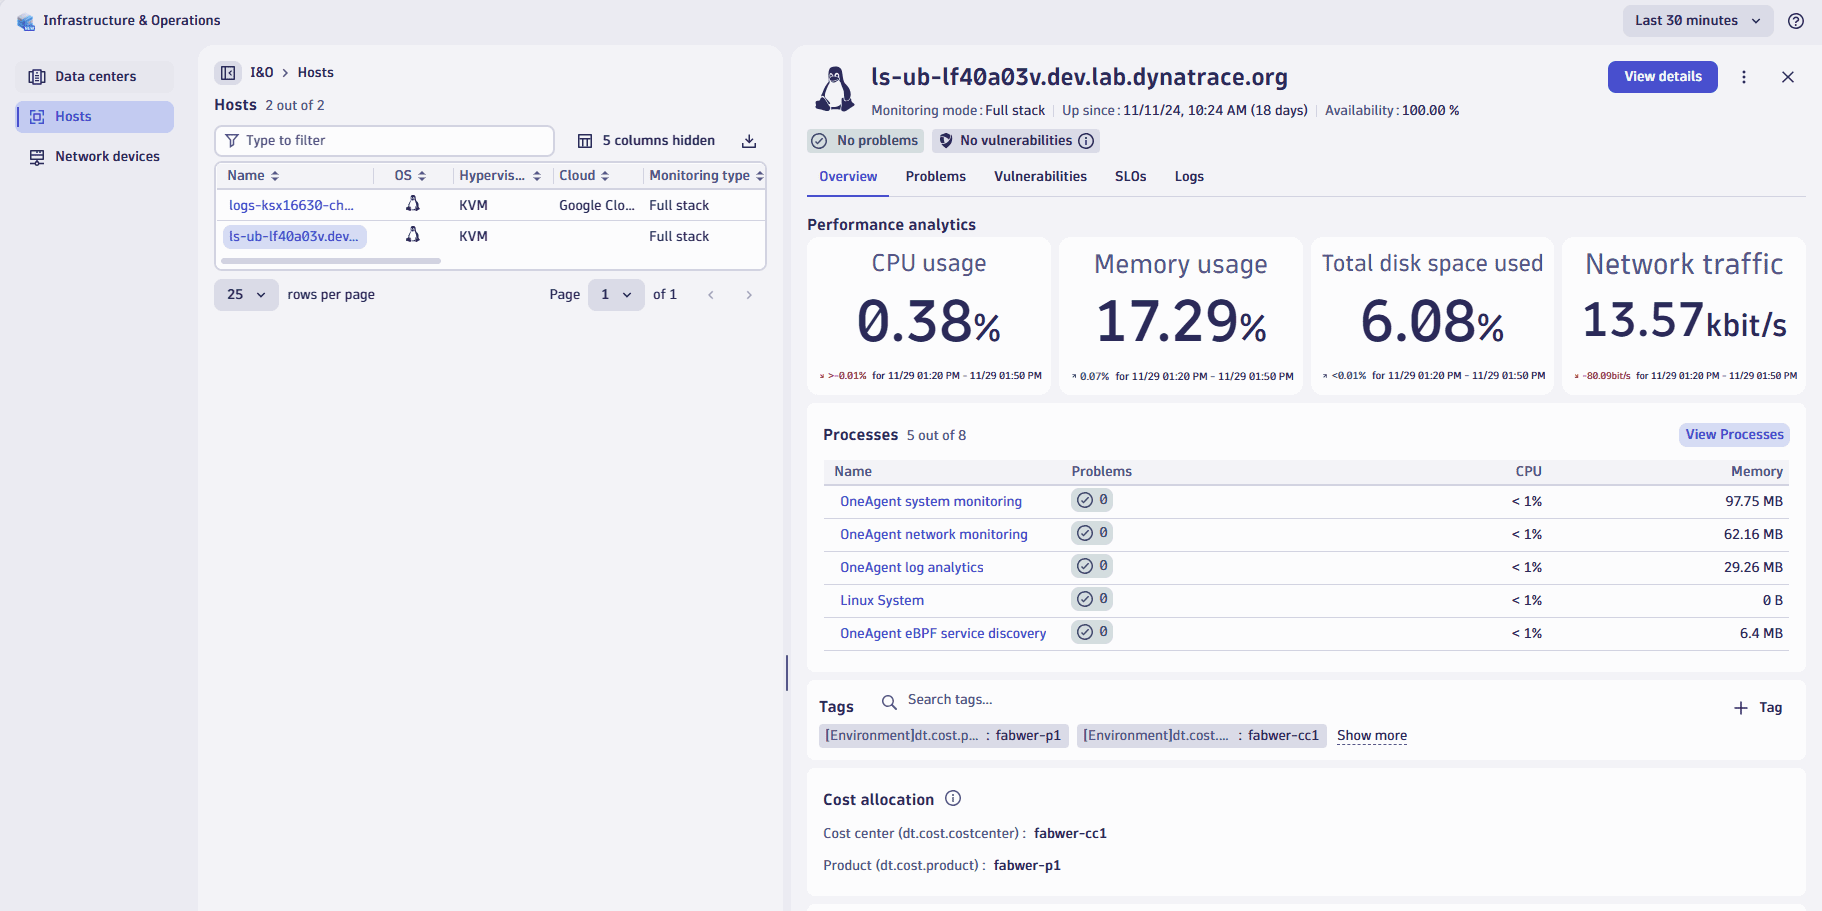Select Network devices in the sidebar
The image size is (1822, 911).
point(96,157)
